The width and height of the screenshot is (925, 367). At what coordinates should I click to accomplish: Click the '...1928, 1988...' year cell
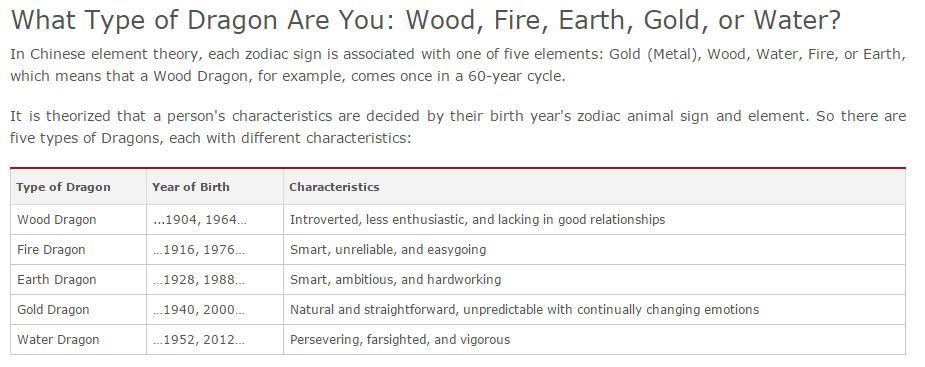(215, 280)
